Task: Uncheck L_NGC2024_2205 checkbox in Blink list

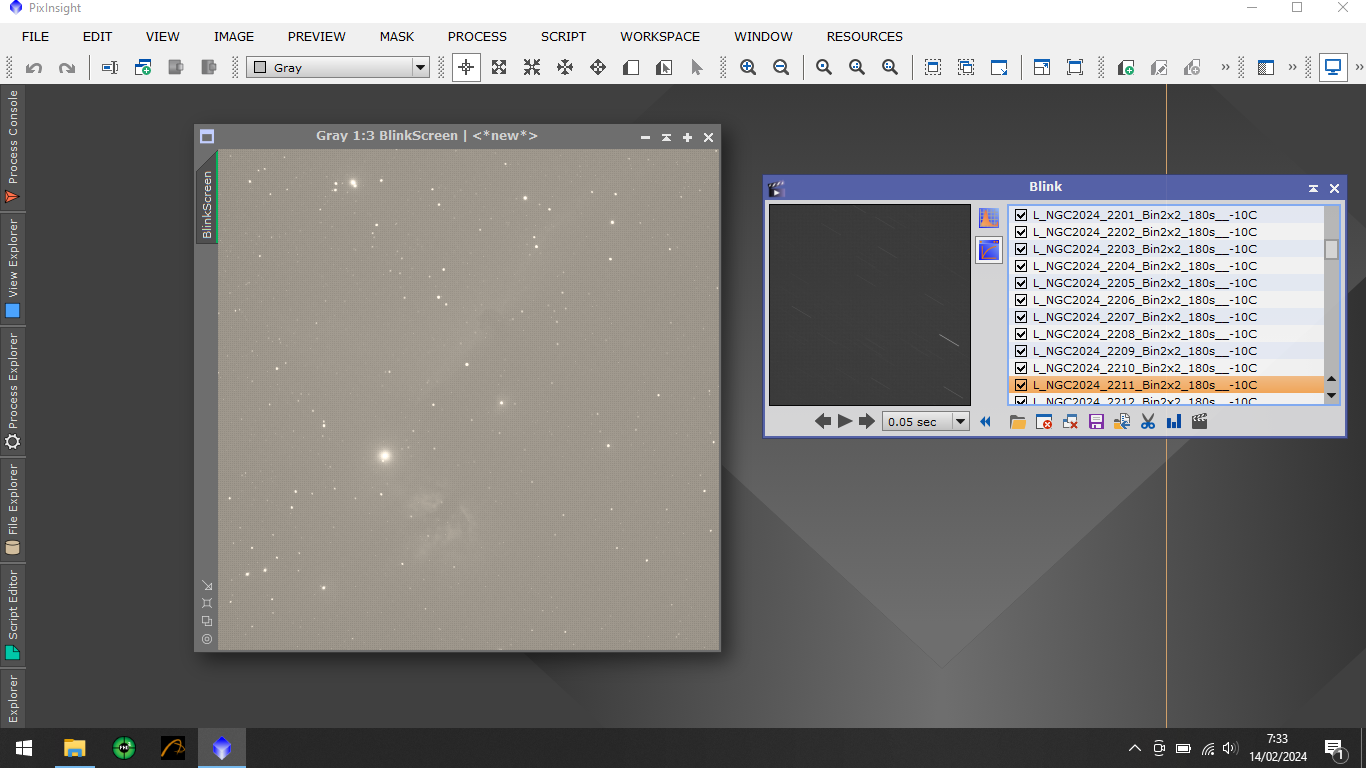Action: [1021, 283]
